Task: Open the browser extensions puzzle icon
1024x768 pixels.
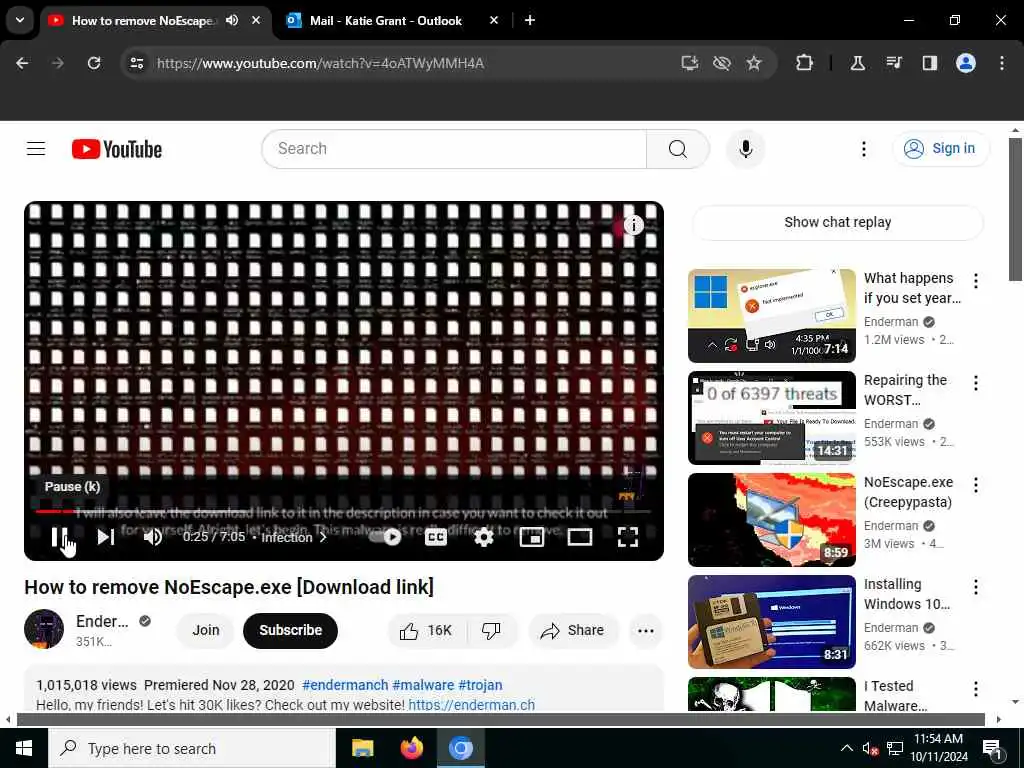Action: (x=805, y=63)
